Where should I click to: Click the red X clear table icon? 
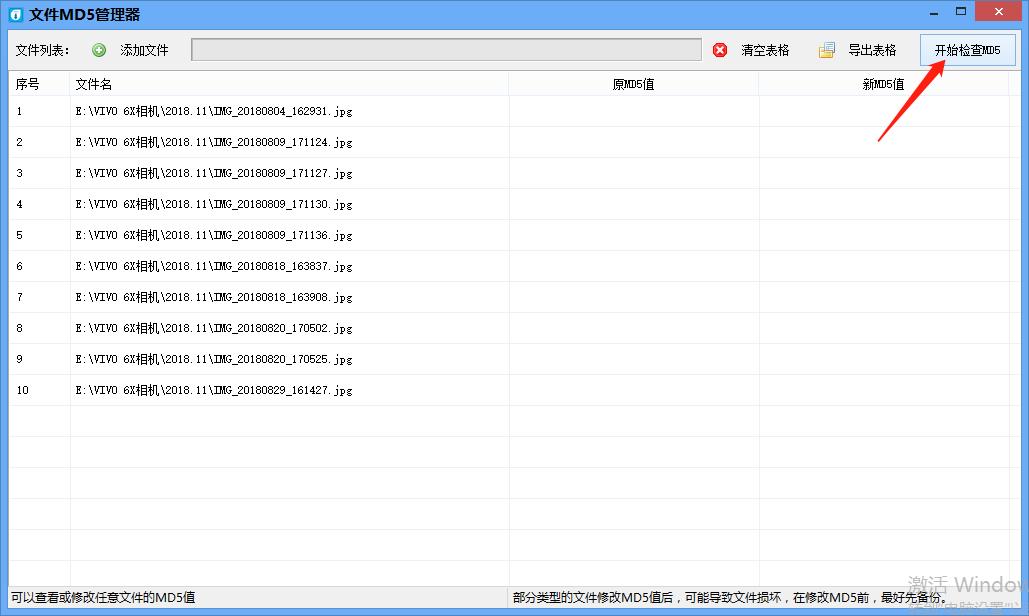720,50
